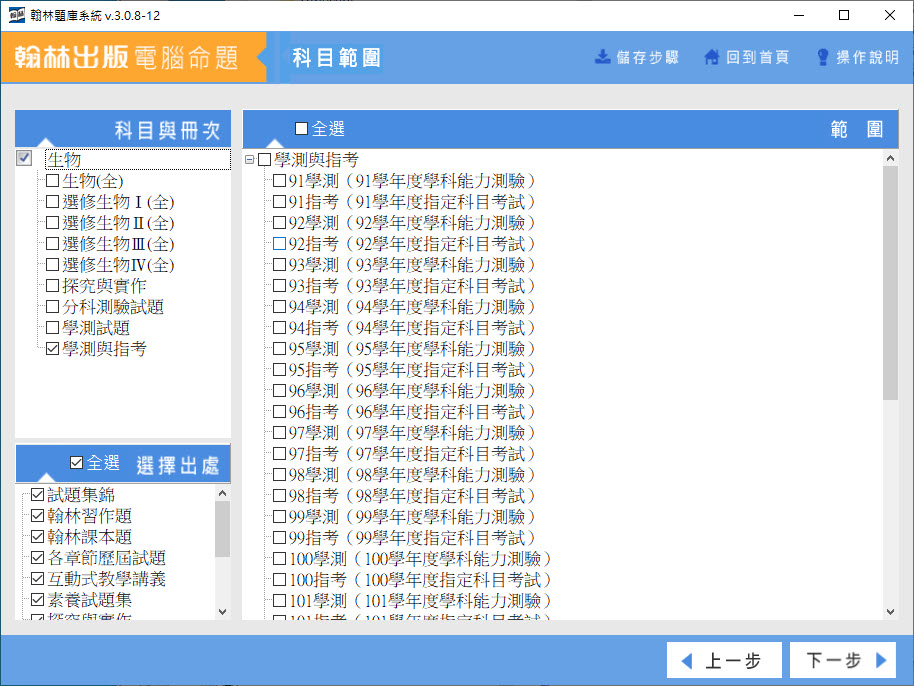
Task: Click the 儲存步驟 save icon
Action: tap(603, 57)
